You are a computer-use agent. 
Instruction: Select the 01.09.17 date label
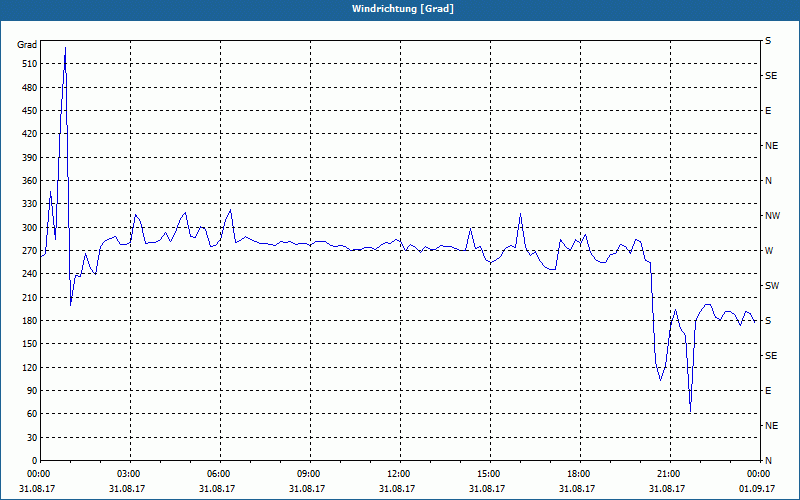point(757,489)
